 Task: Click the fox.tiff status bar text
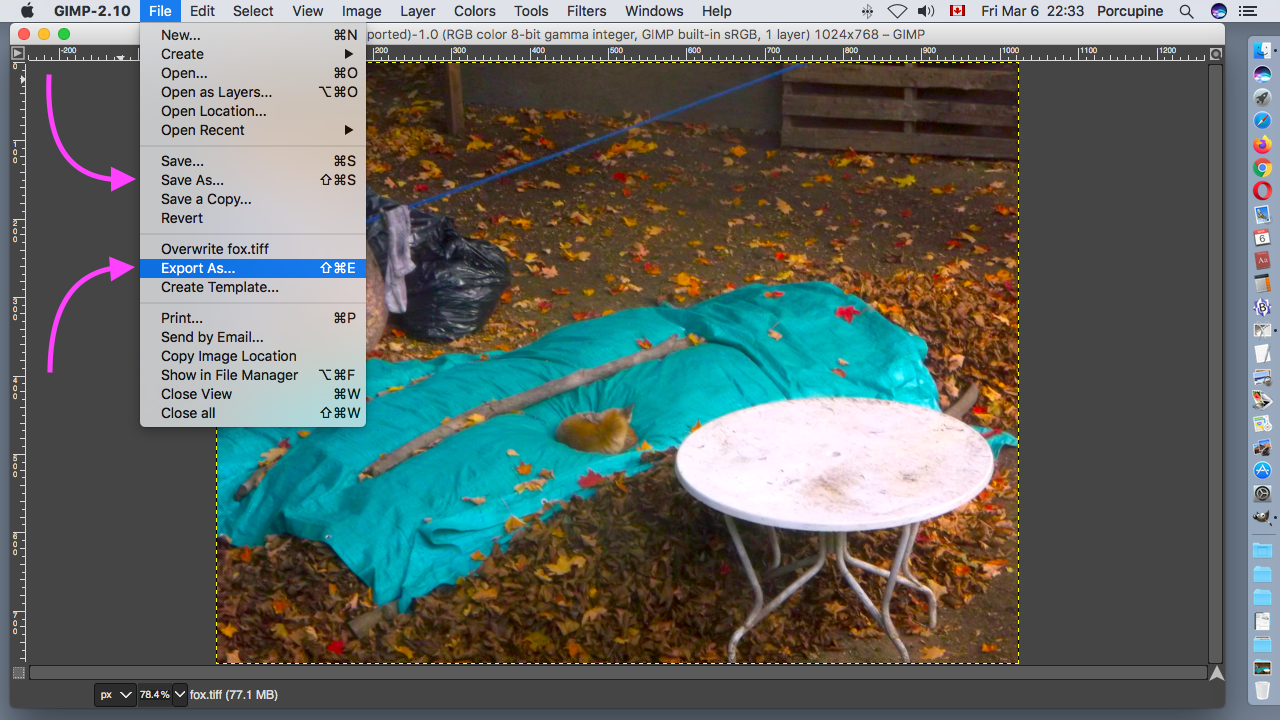tap(234, 694)
